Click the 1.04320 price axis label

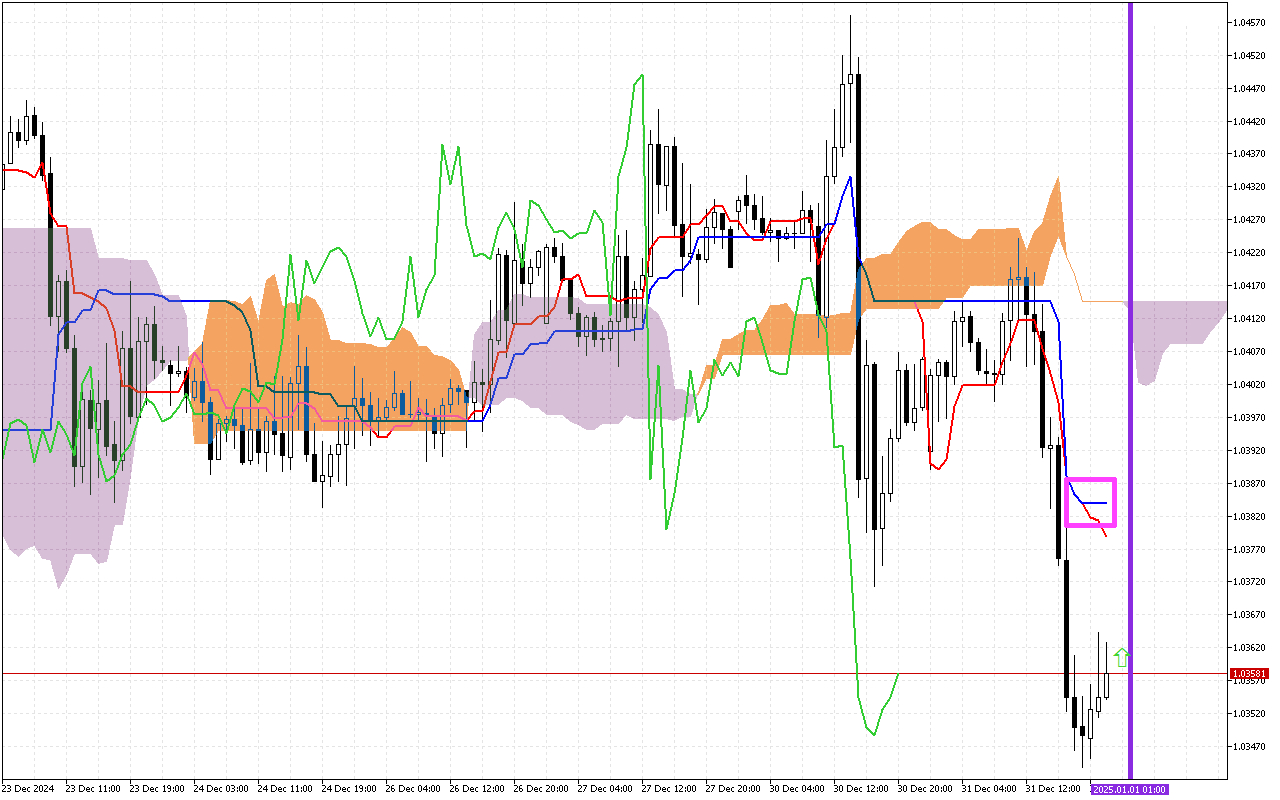click(1247, 187)
